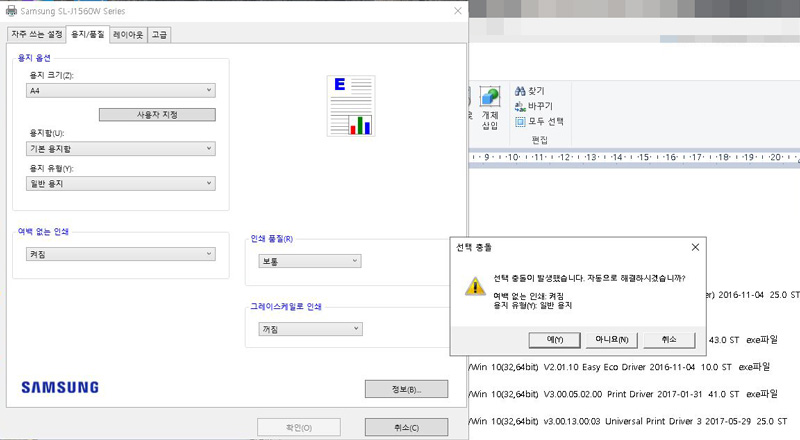This screenshot has width=800, height=440.
Task: Click the Samsung logo
Action: tap(60, 387)
